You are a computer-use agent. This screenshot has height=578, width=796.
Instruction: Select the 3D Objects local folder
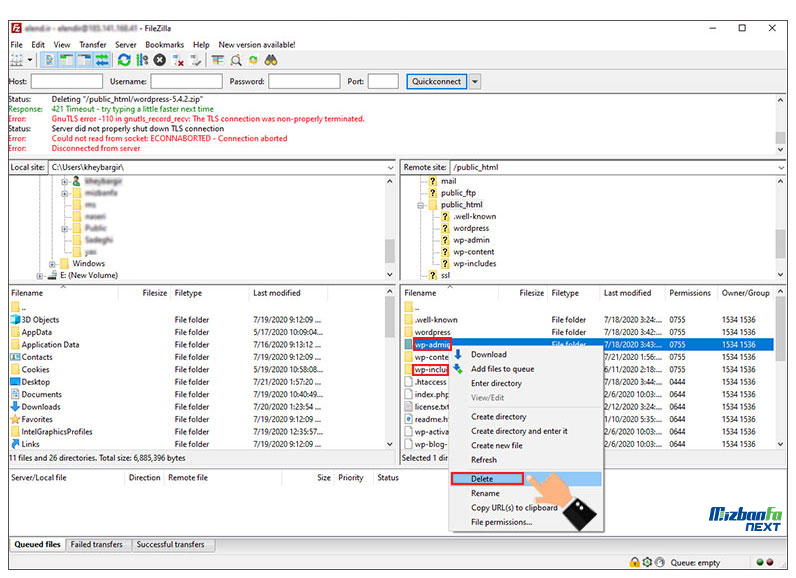click(40, 320)
